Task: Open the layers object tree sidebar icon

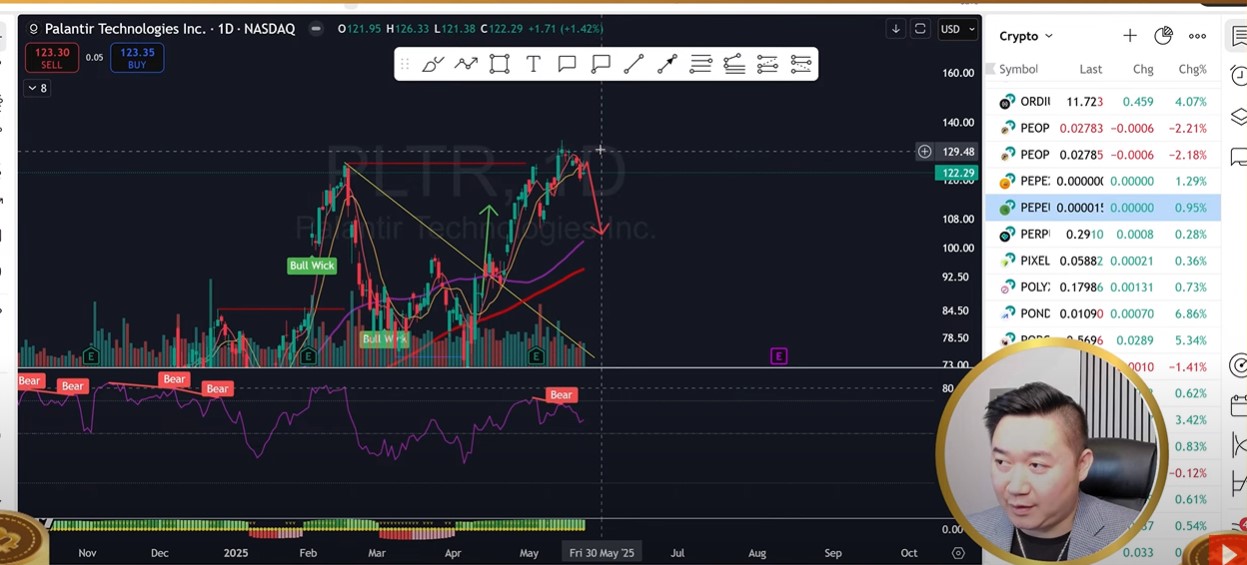Action: (x=1239, y=116)
